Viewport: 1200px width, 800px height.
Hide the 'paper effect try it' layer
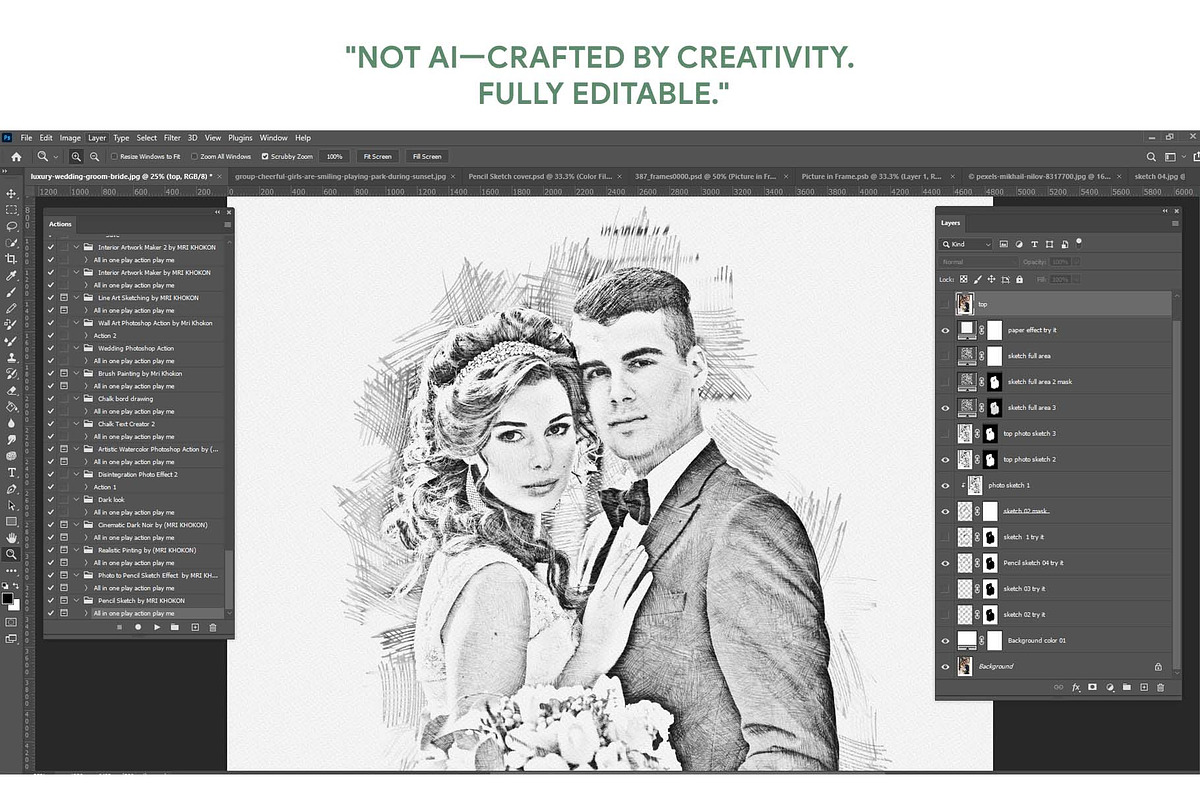[x=946, y=330]
